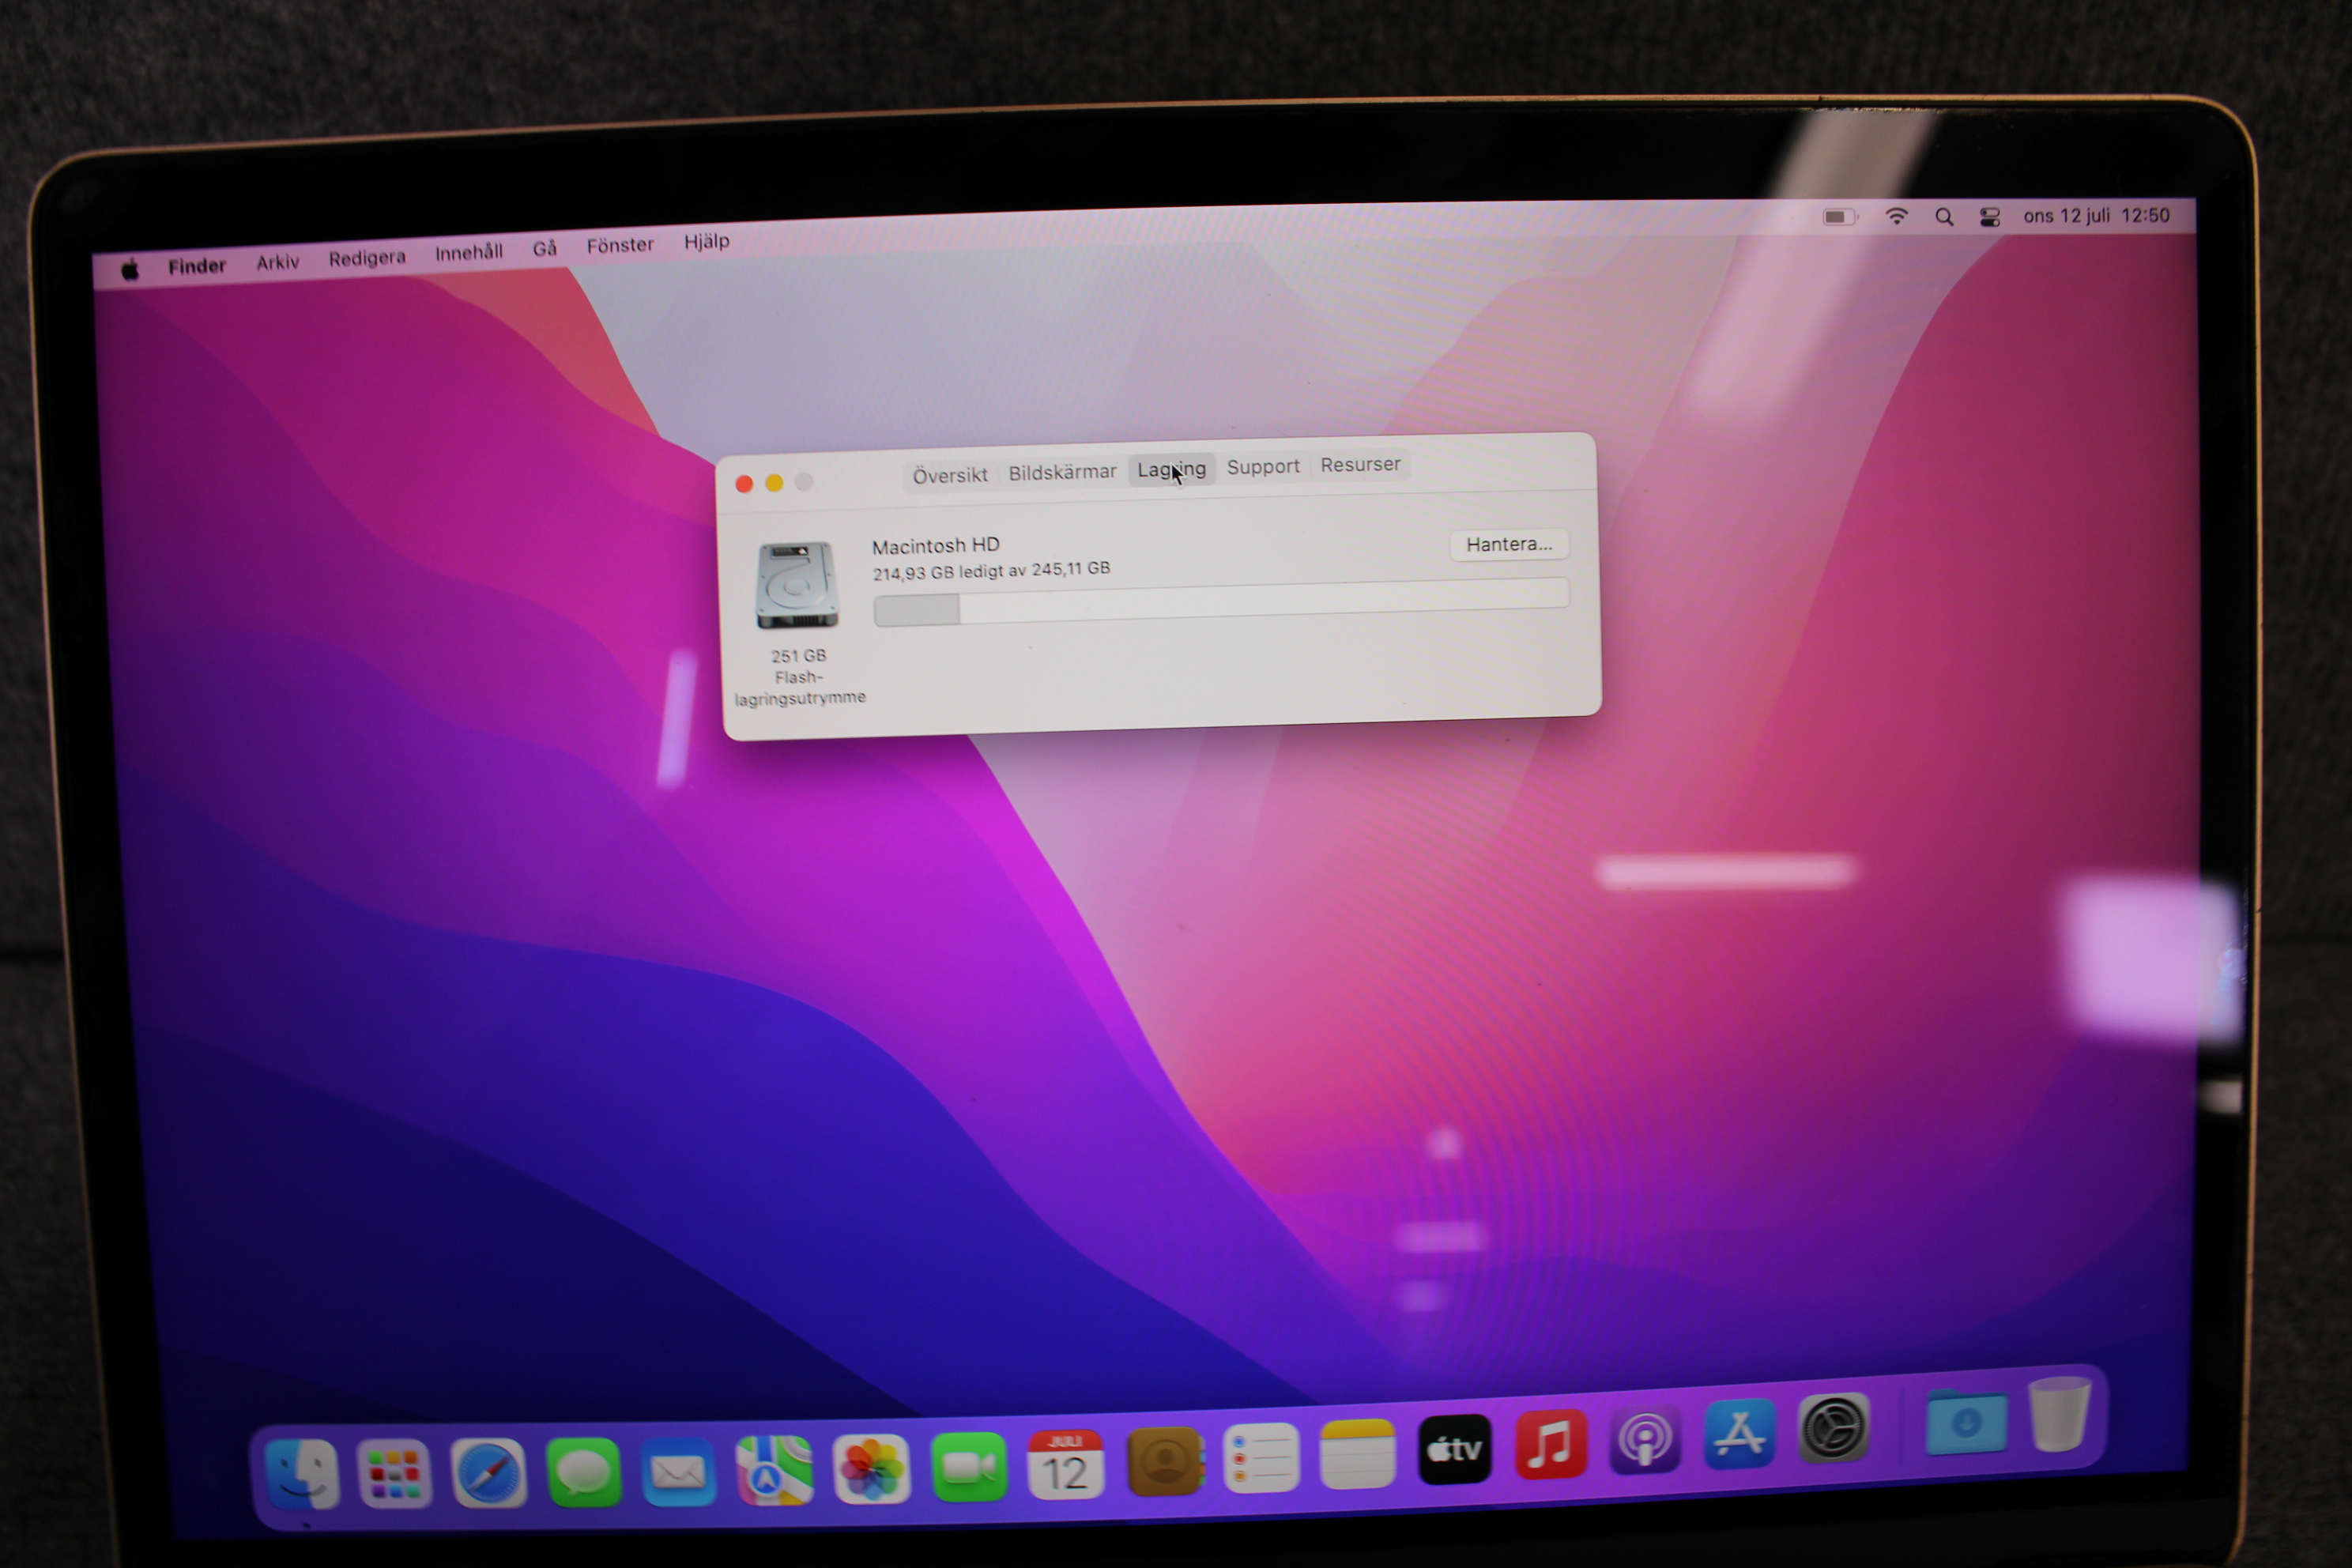Open the Messages app icon
2352x1568 pixels.
(584, 1472)
